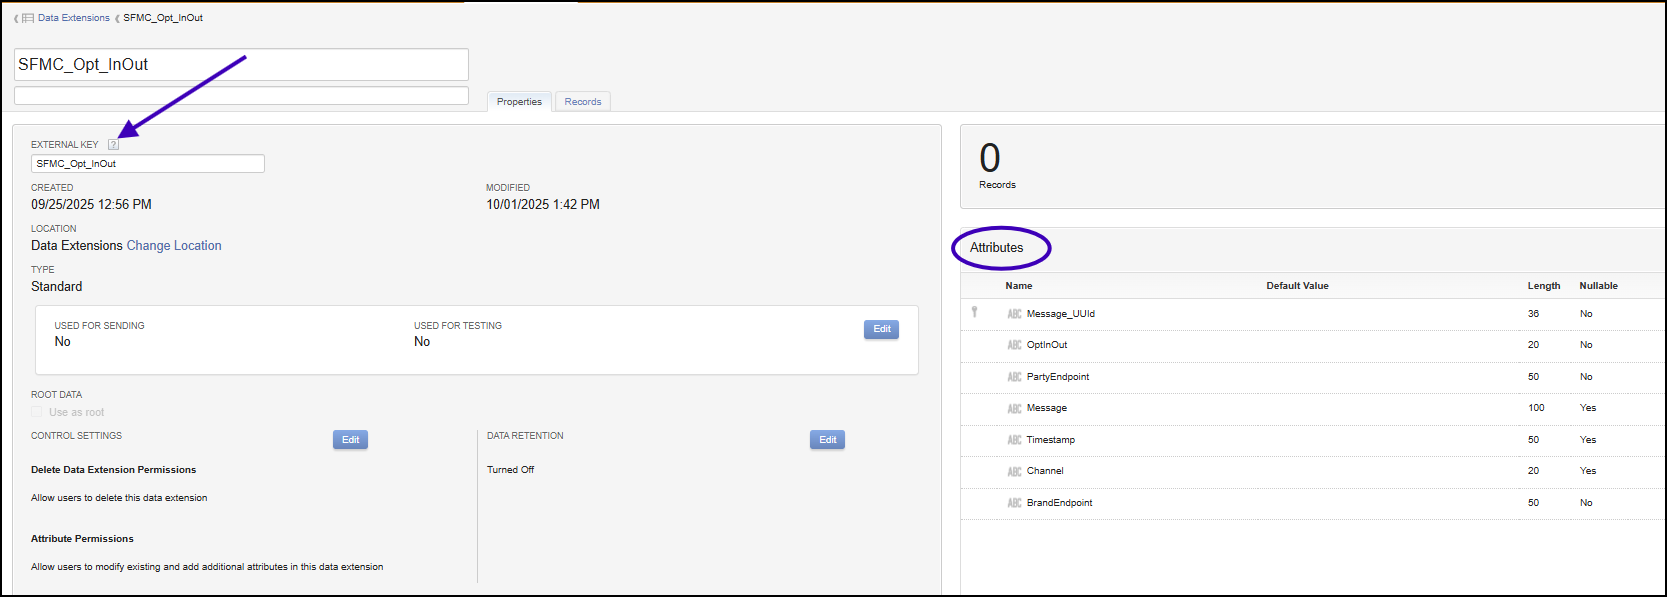Click the ABC type icon for PartyEndpoint
Viewport: 1667px width, 597px height.
coord(1014,377)
